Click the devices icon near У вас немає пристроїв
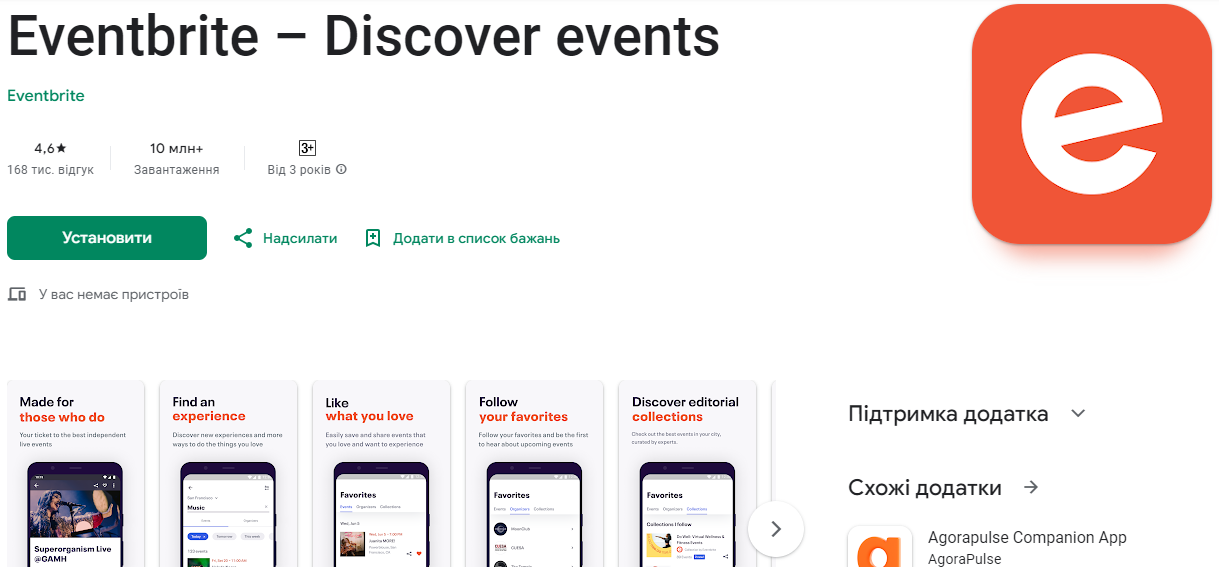The image size is (1219, 567). [x=17, y=295]
